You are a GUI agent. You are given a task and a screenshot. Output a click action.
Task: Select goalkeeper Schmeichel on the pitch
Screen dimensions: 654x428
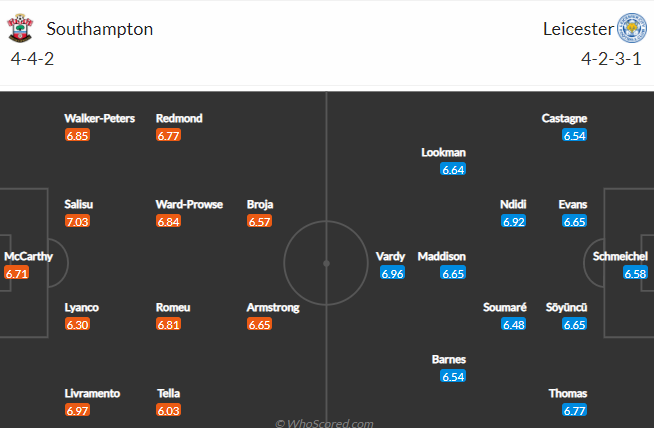(x=620, y=256)
